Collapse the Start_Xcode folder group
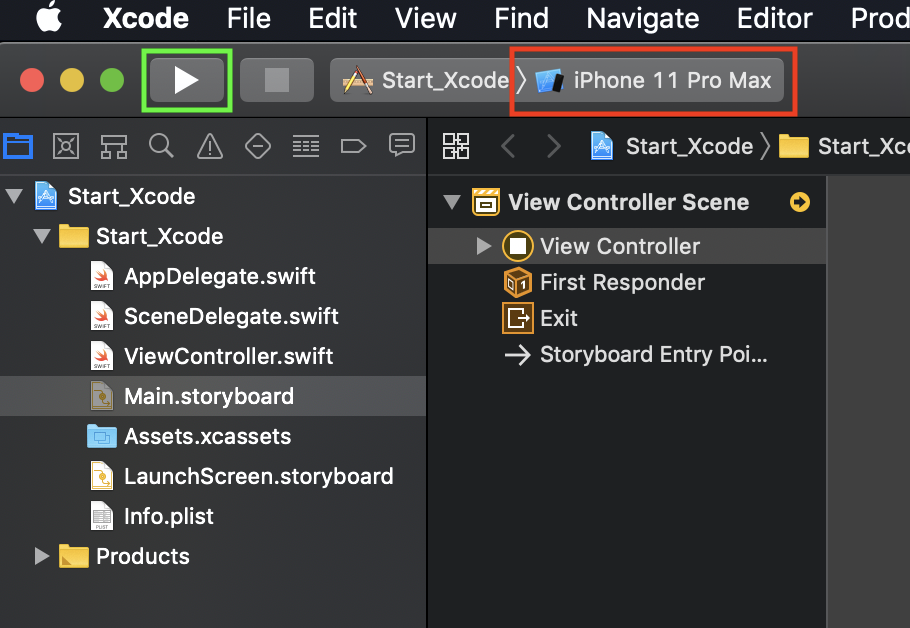The image size is (910, 628). pos(42,236)
